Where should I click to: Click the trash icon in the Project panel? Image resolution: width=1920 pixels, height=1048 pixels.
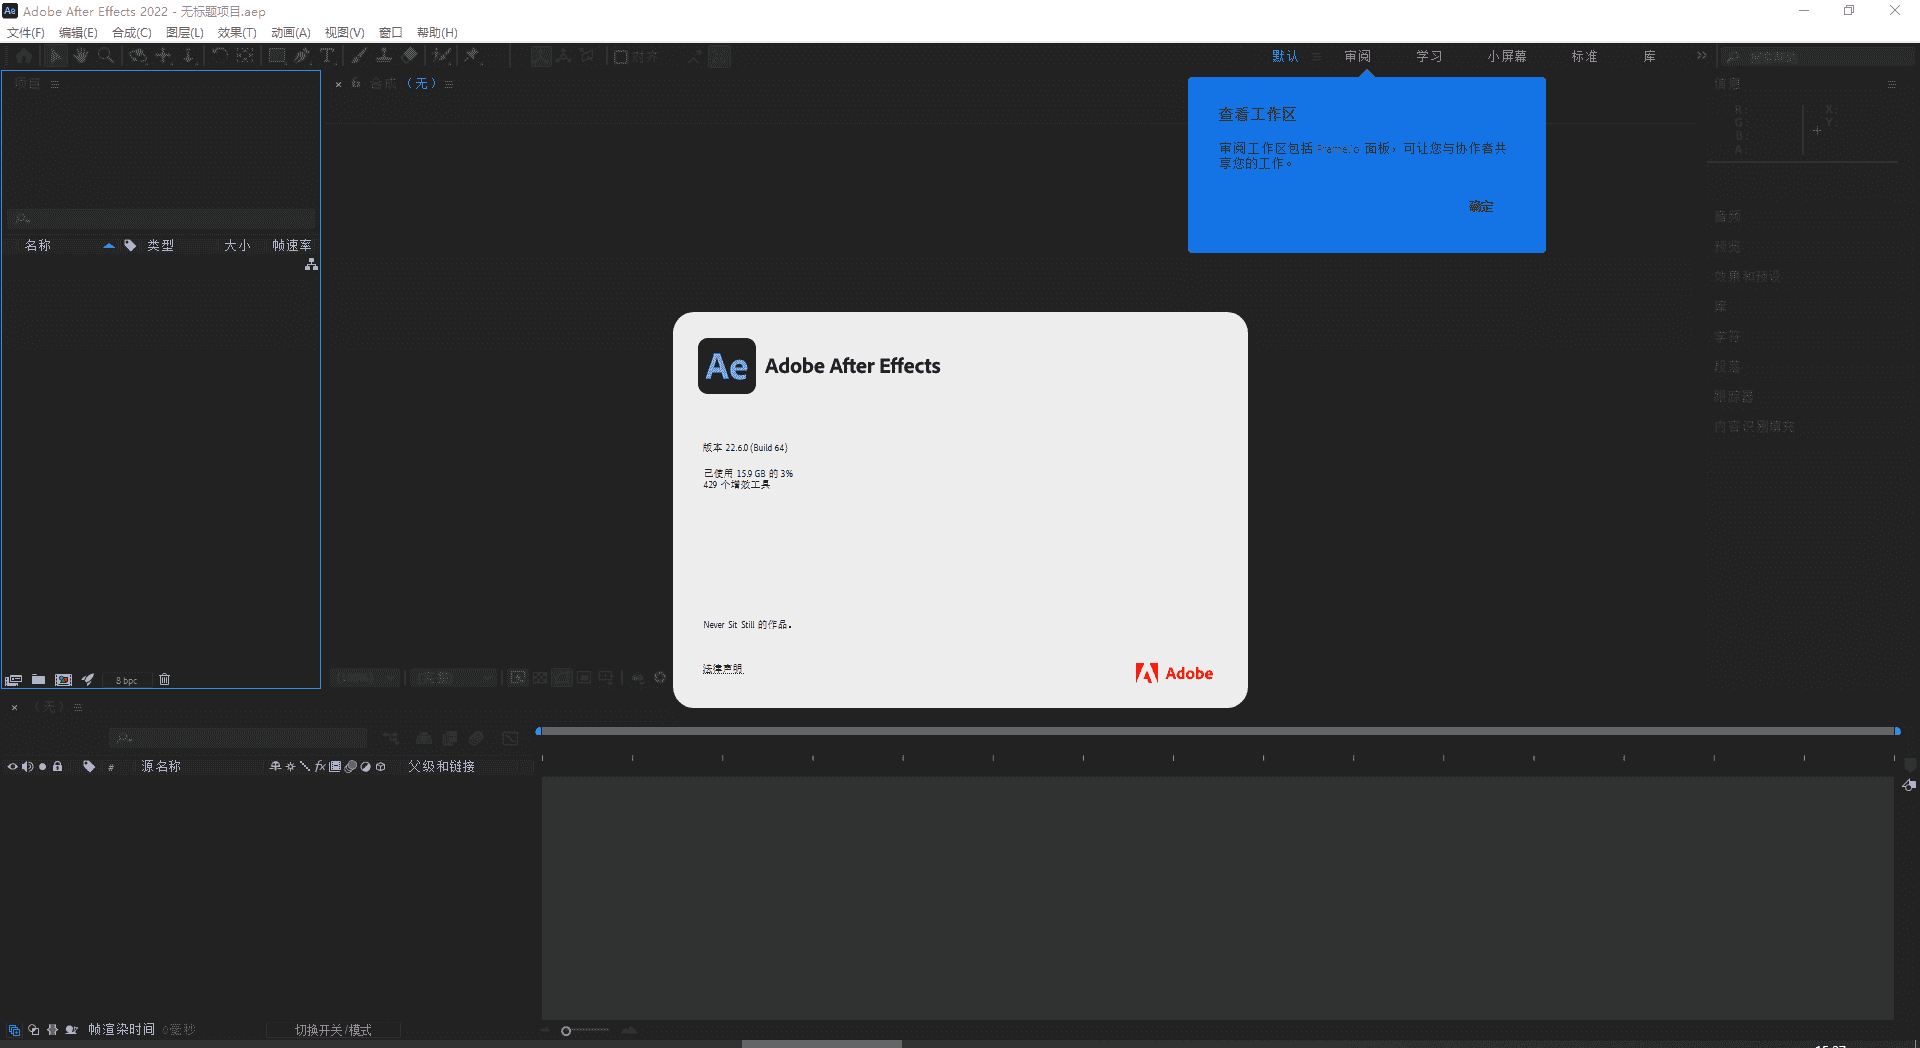165,679
